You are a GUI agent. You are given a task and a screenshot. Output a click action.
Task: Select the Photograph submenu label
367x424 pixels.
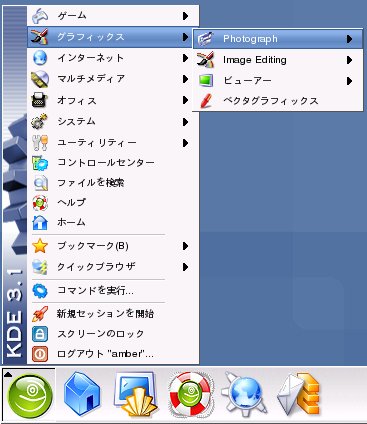click(250, 39)
